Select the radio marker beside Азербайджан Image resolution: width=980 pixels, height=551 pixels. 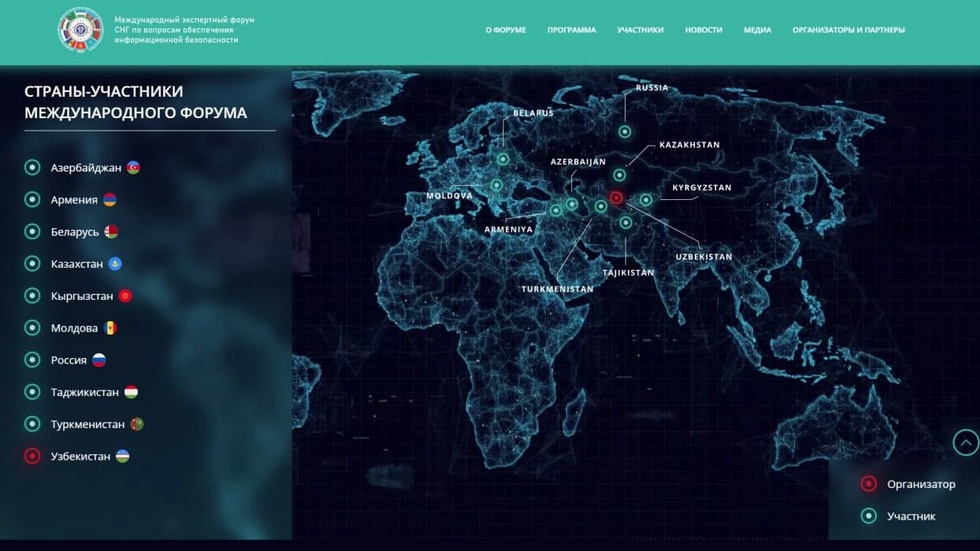pos(33,168)
